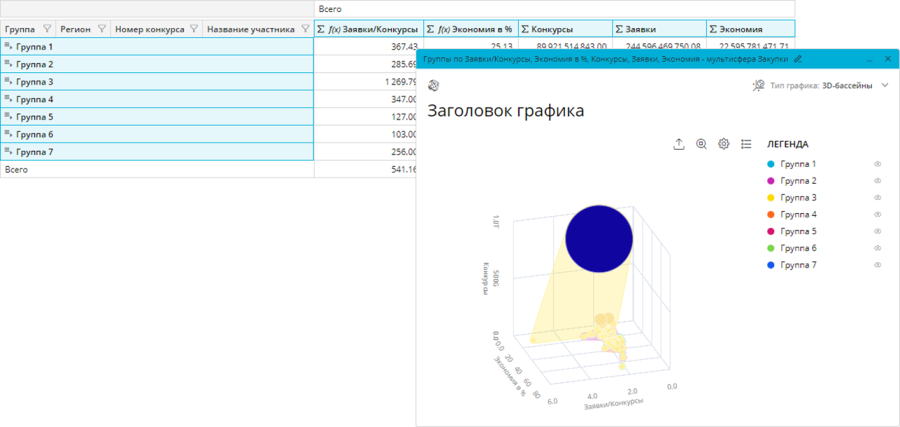
Task: Click the Заголовок графика chart title
Action: pos(505,111)
